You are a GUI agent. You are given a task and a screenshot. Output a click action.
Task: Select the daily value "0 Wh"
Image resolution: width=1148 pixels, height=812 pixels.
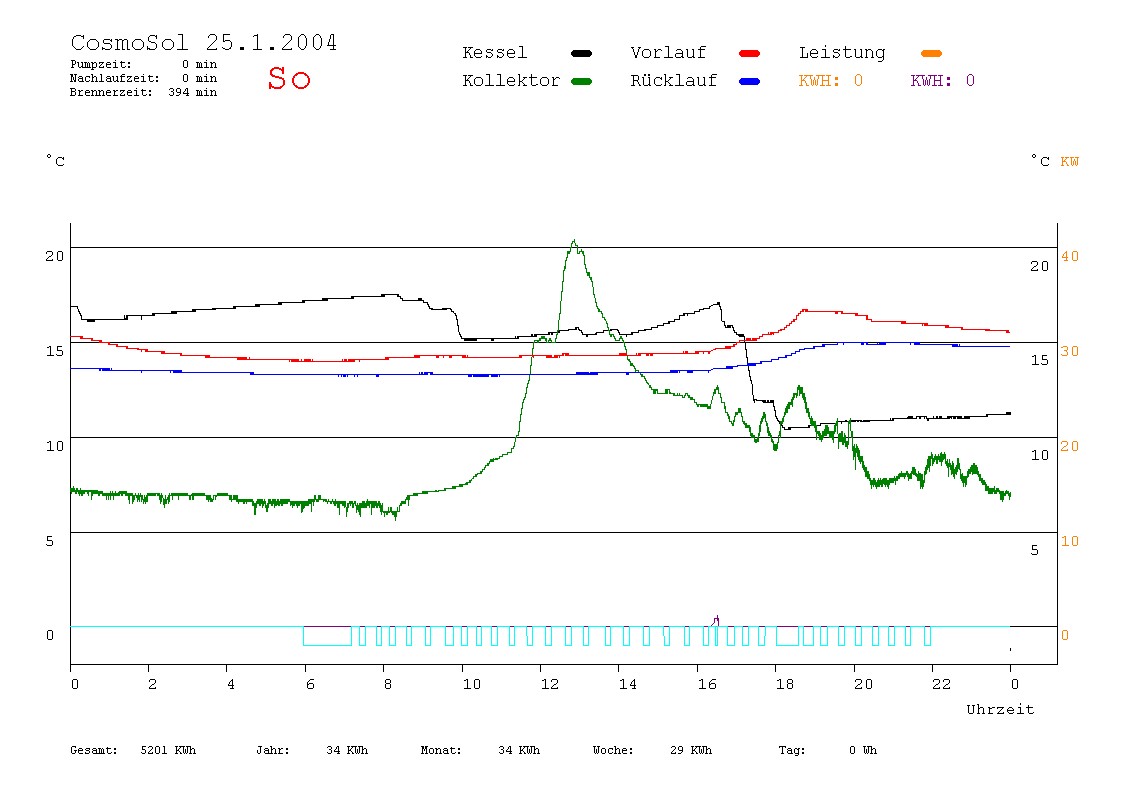point(863,750)
